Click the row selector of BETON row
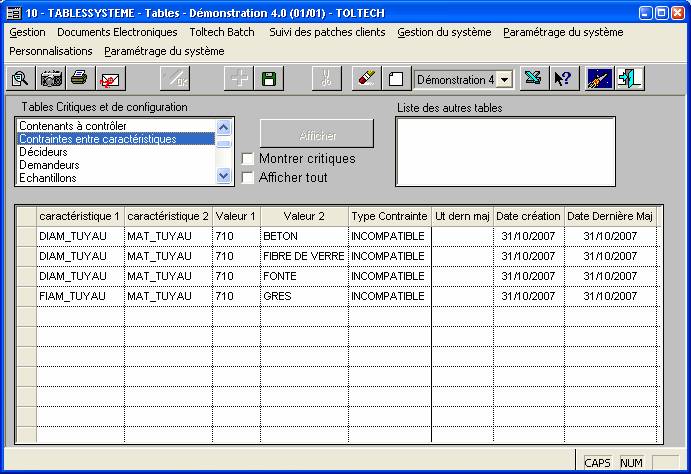 (x=26, y=236)
